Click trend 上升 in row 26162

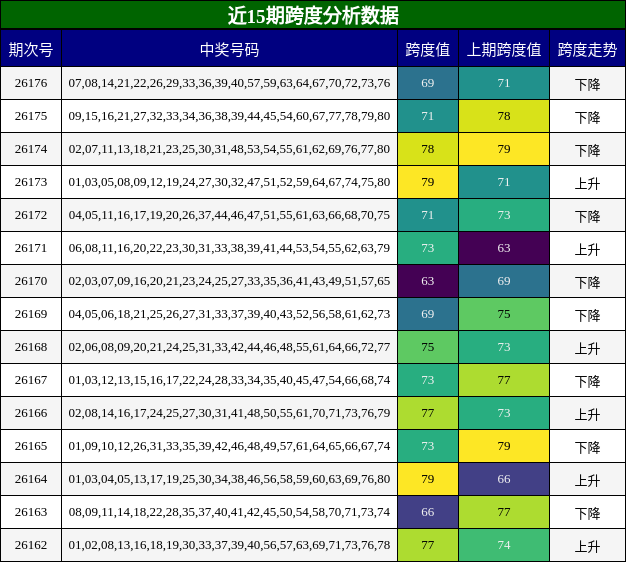(587, 546)
